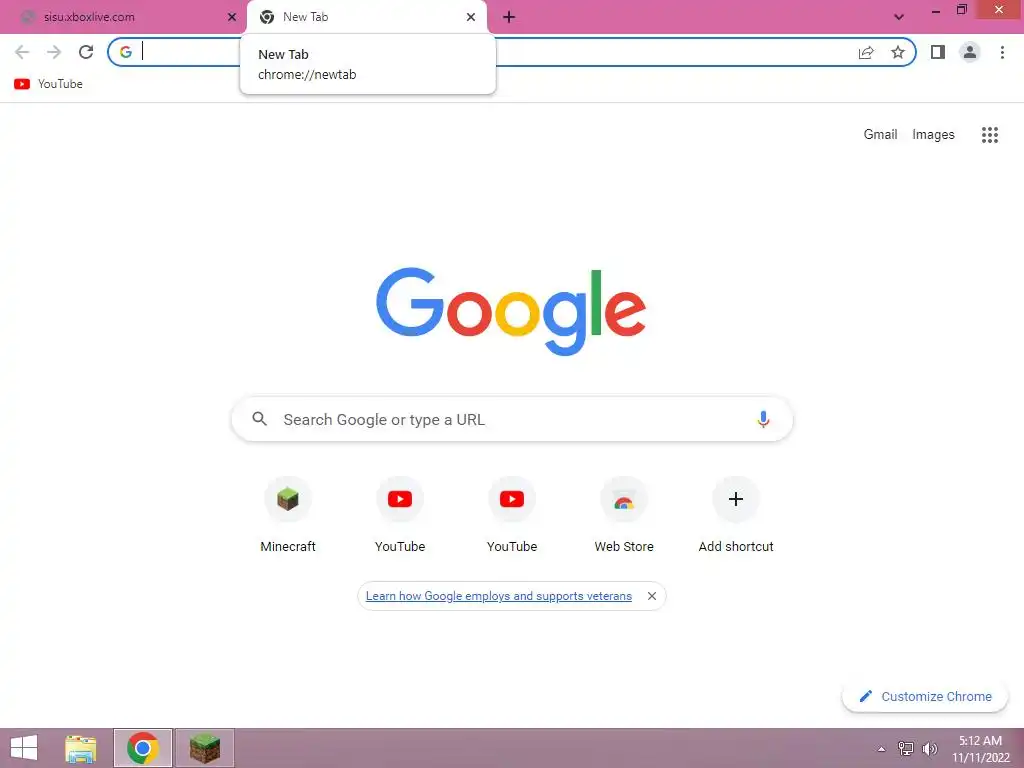Open the Google apps grid

[x=990, y=135]
